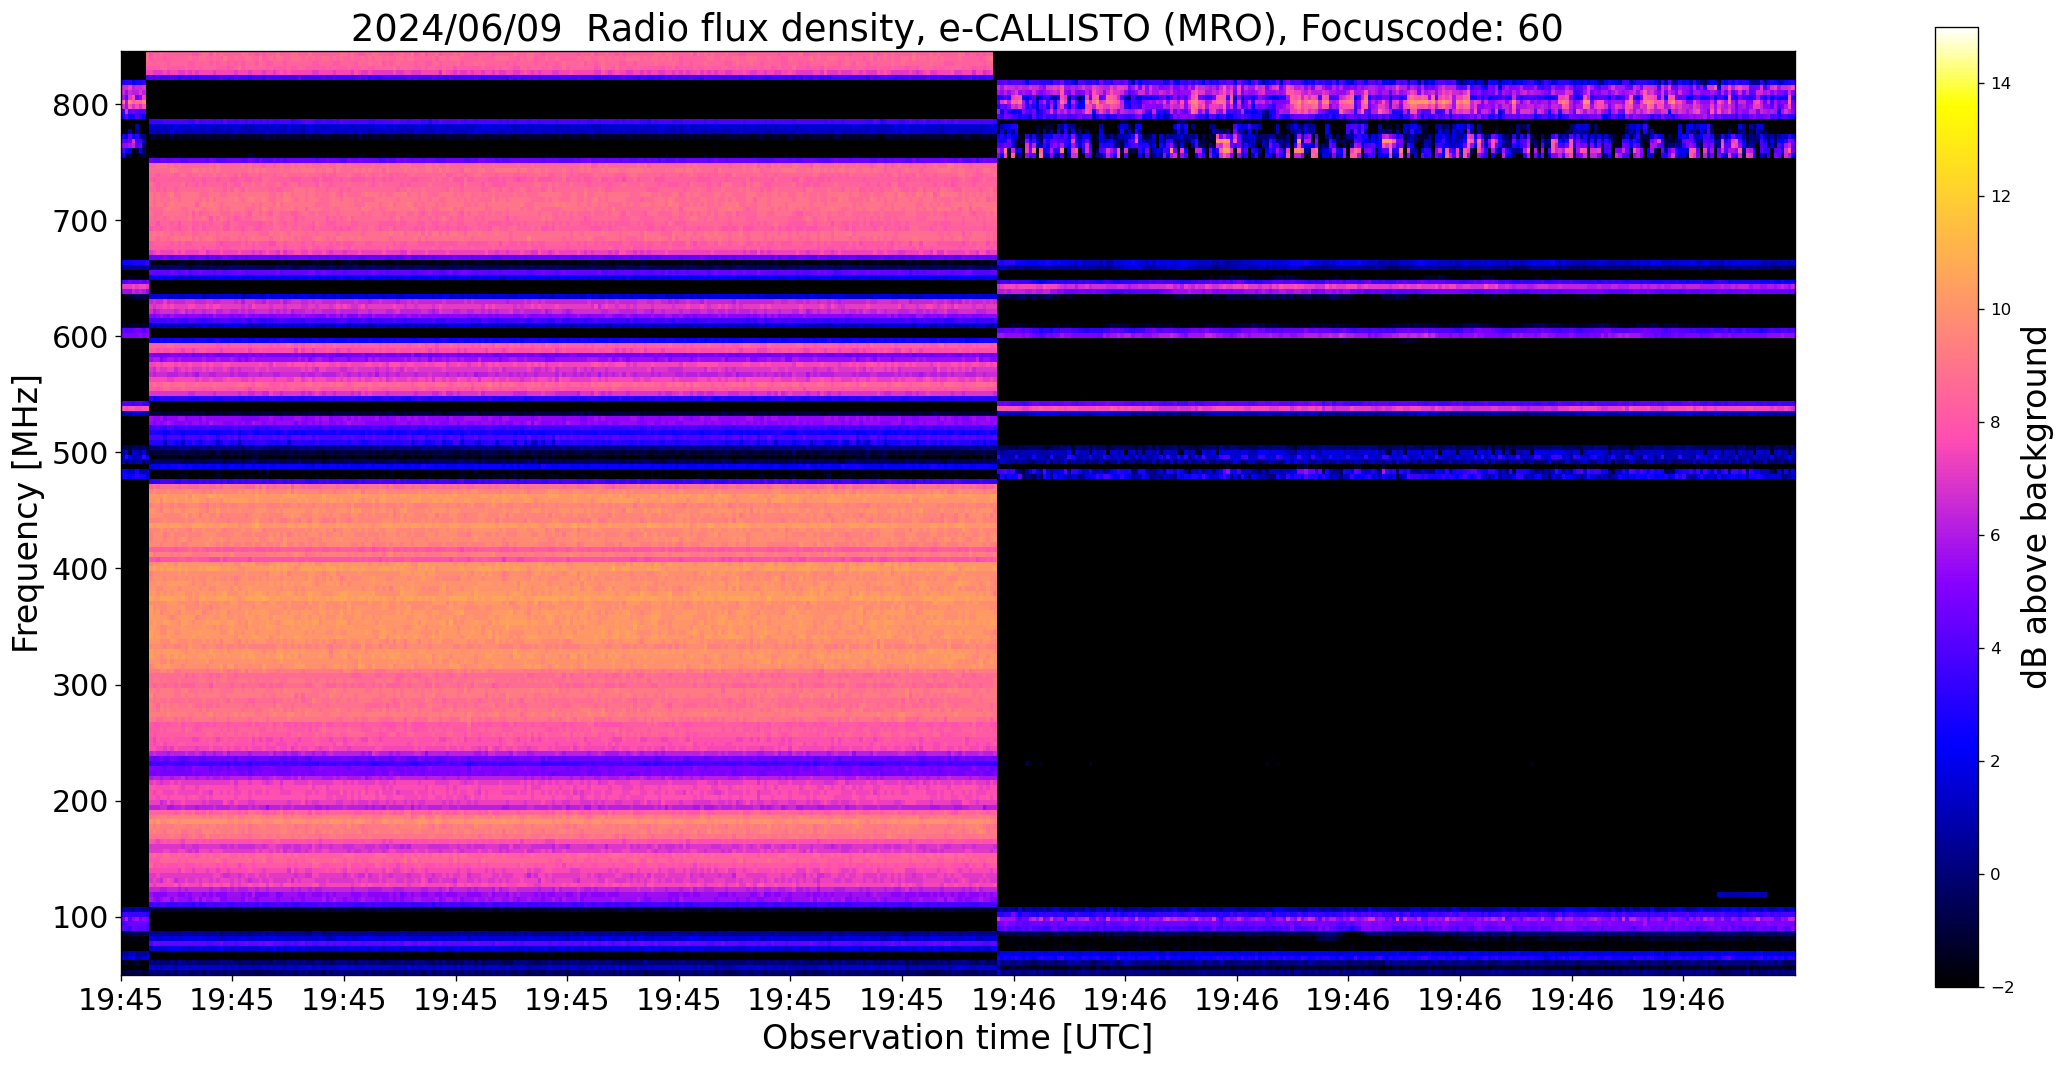Viewport: 2066px width, 1067px height.
Task: Click the 'dB above background' colorbar label
Action: tap(2036, 507)
